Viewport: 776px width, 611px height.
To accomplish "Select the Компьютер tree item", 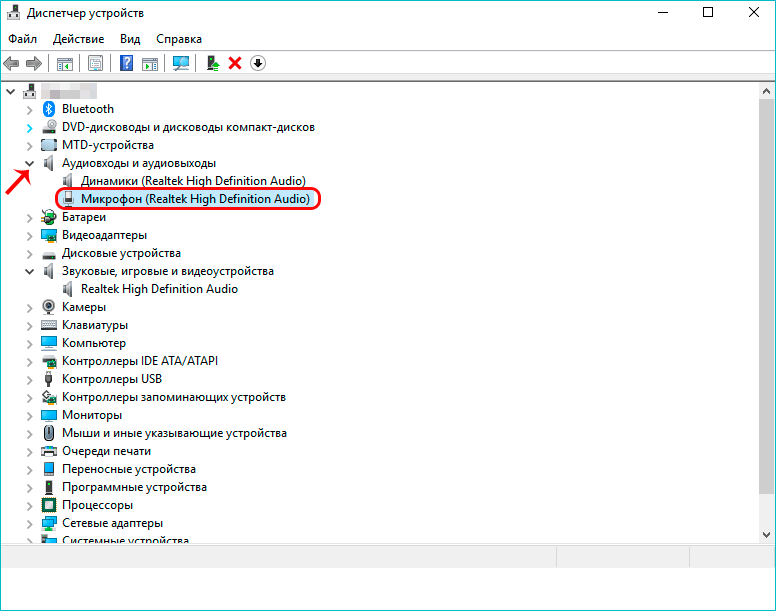I will point(94,343).
